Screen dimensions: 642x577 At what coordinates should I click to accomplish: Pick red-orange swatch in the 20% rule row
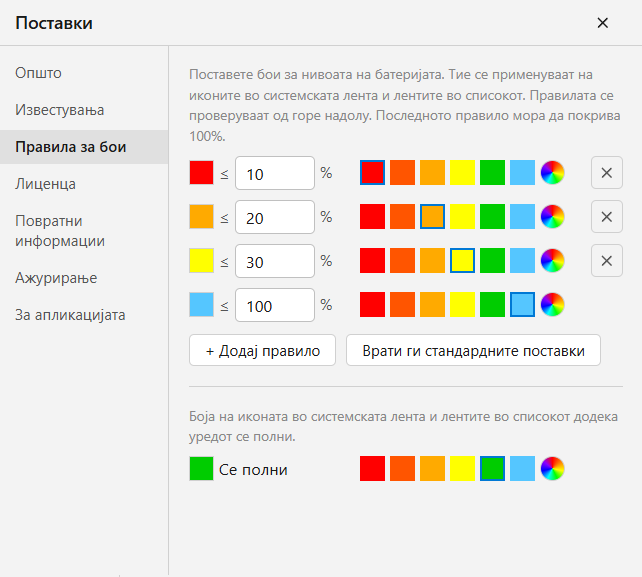click(x=402, y=217)
